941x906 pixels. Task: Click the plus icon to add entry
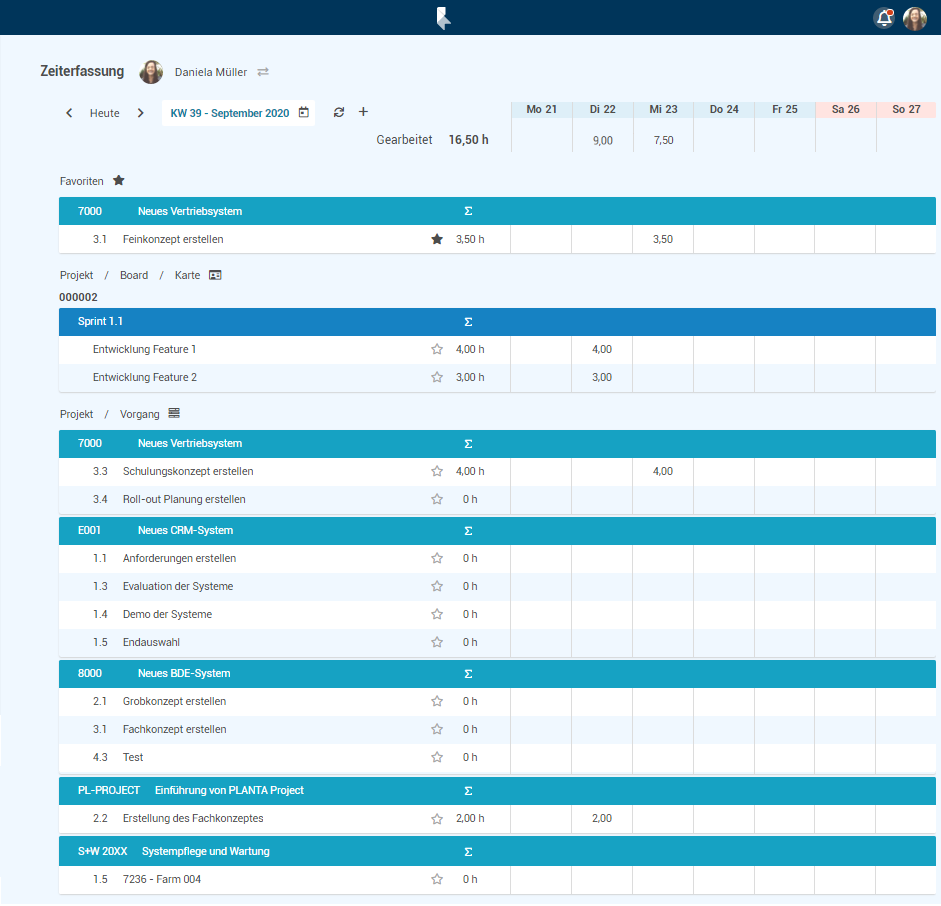[363, 112]
